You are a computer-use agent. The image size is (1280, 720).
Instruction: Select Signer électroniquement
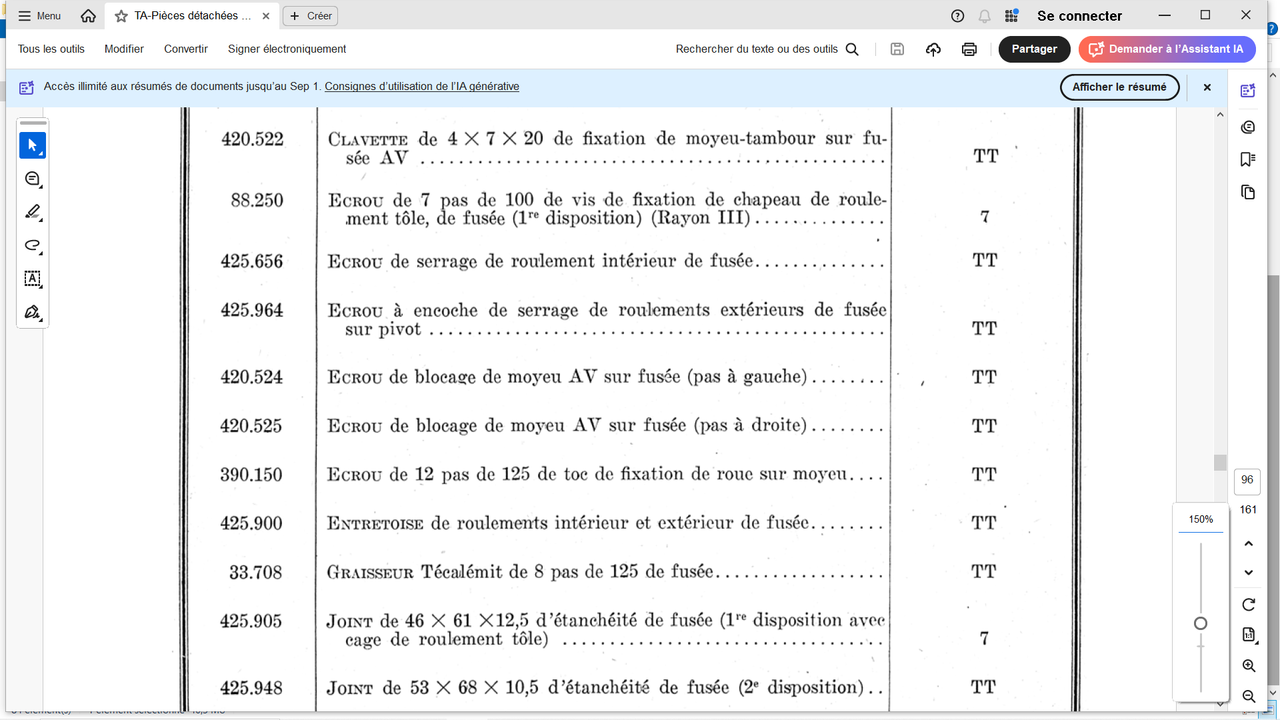click(287, 49)
